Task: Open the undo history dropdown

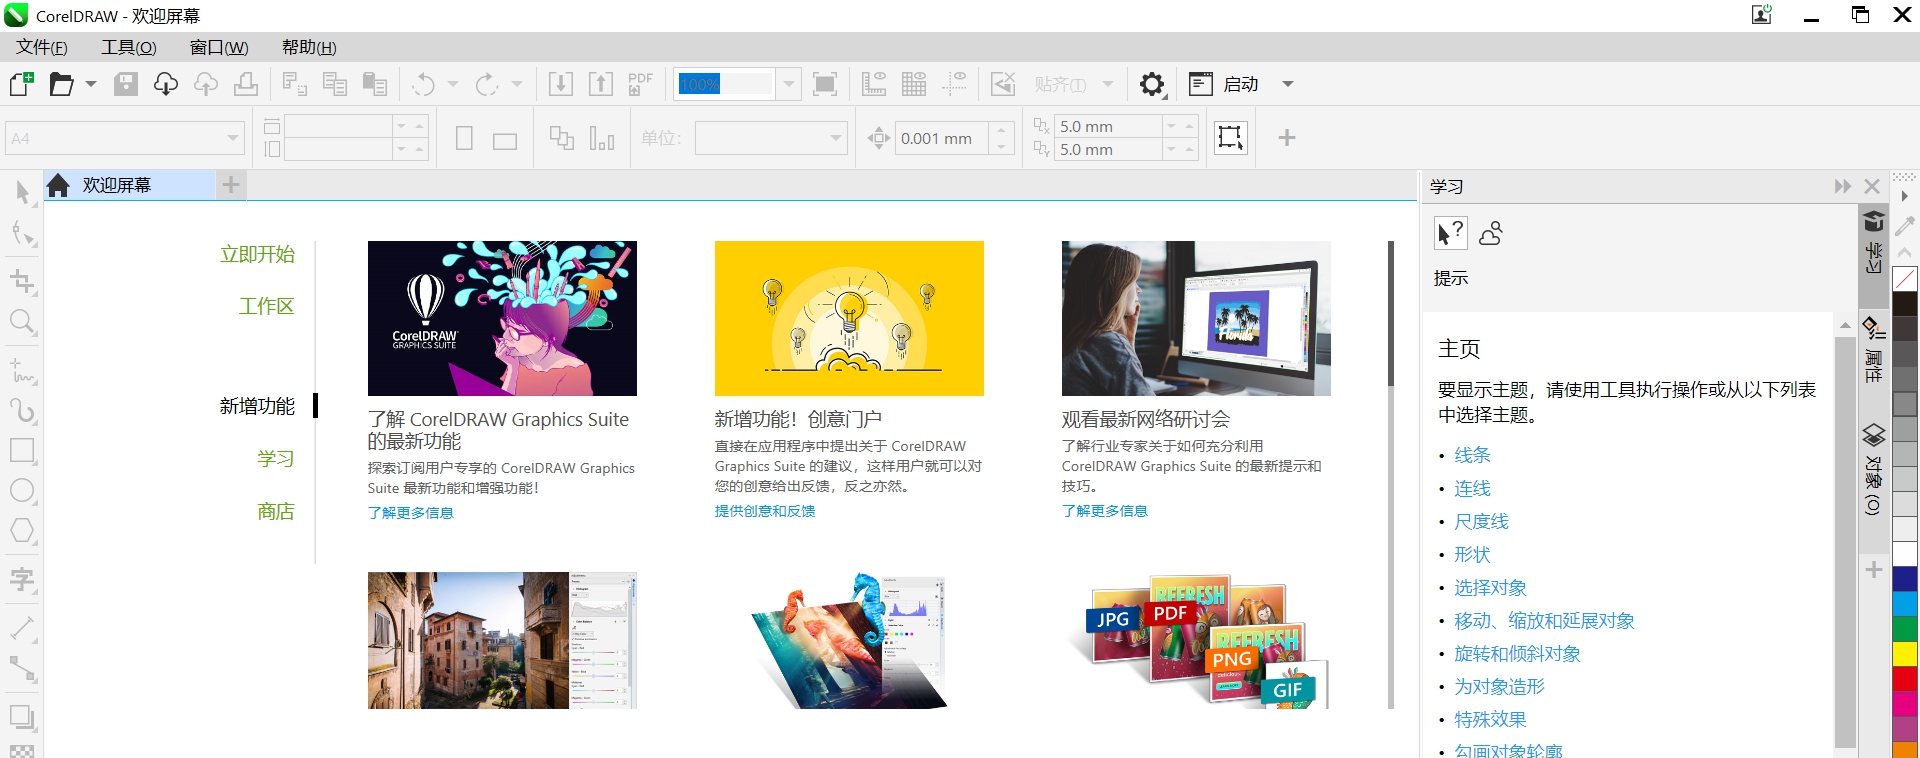Action: [453, 84]
